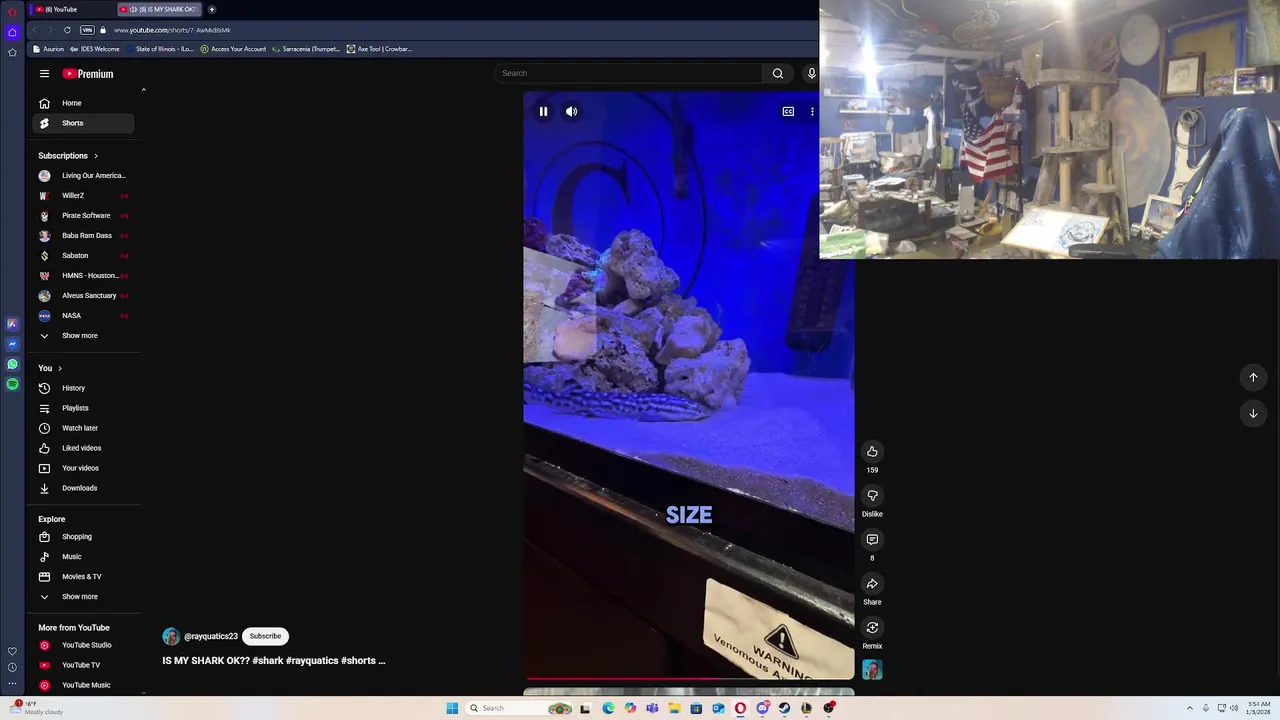Click the search magnifier button
The width and height of the screenshot is (1280, 720).
point(778,73)
